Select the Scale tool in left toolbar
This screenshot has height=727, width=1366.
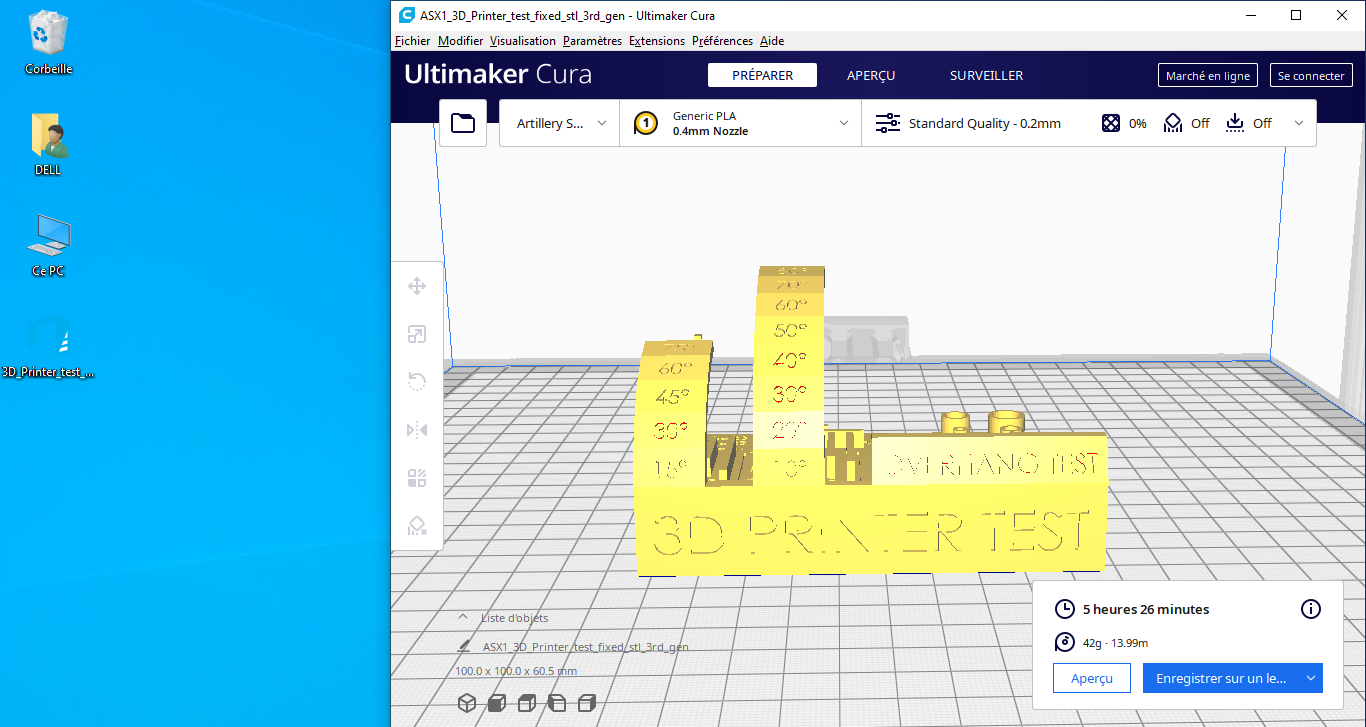pyautogui.click(x=417, y=335)
